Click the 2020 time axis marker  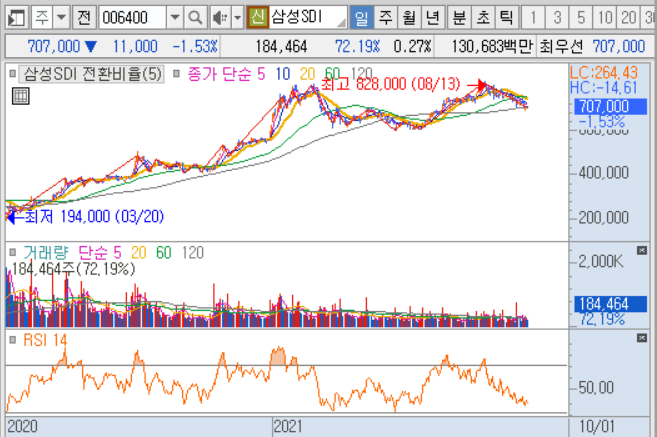click(23, 427)
